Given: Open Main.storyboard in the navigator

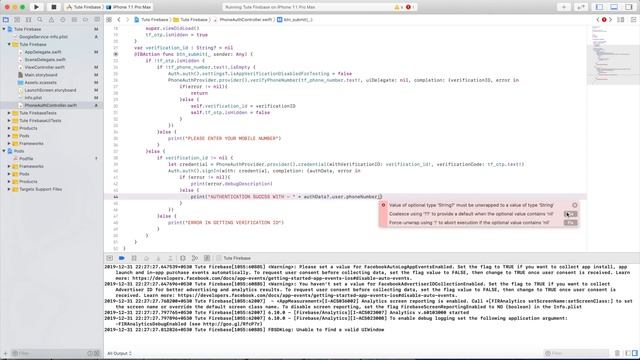Looking at the screenshot, I should [40, 75].
